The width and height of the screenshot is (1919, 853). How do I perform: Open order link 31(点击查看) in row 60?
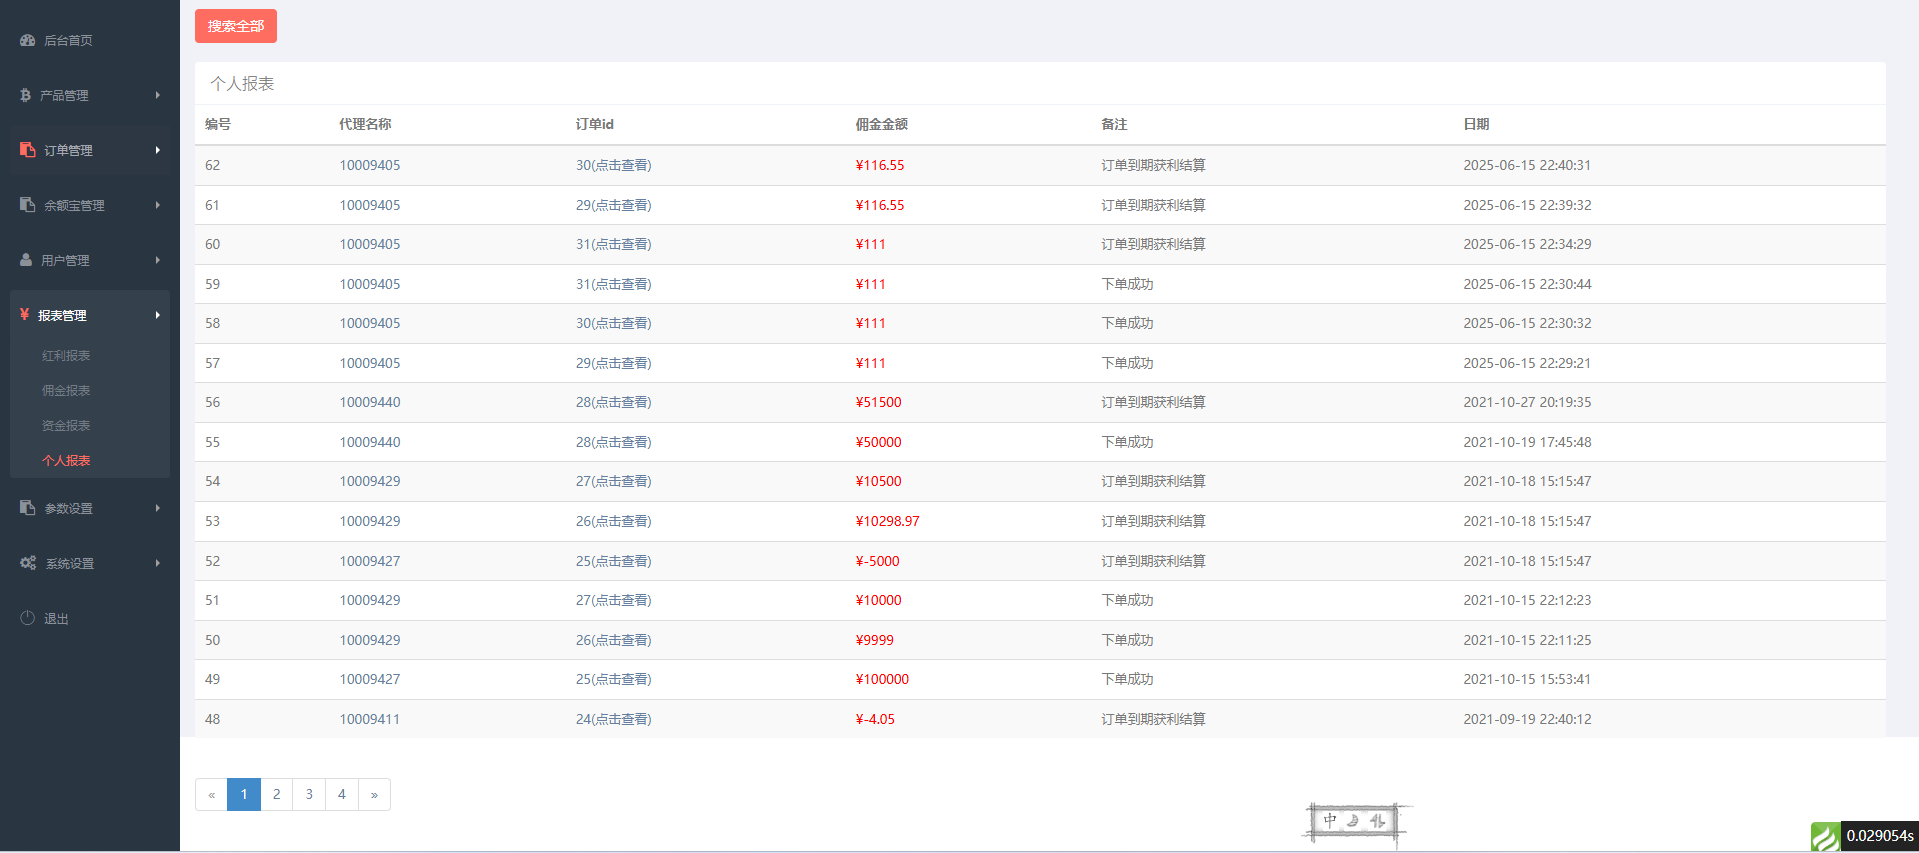pyautogui.click(x=613, y=244)
